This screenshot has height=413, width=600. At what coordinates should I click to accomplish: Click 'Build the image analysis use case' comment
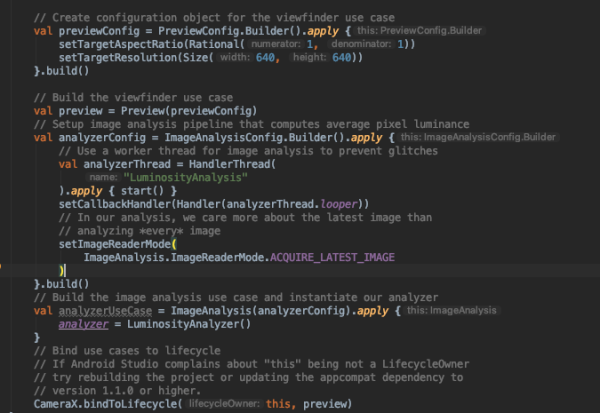tap(236, 298)
